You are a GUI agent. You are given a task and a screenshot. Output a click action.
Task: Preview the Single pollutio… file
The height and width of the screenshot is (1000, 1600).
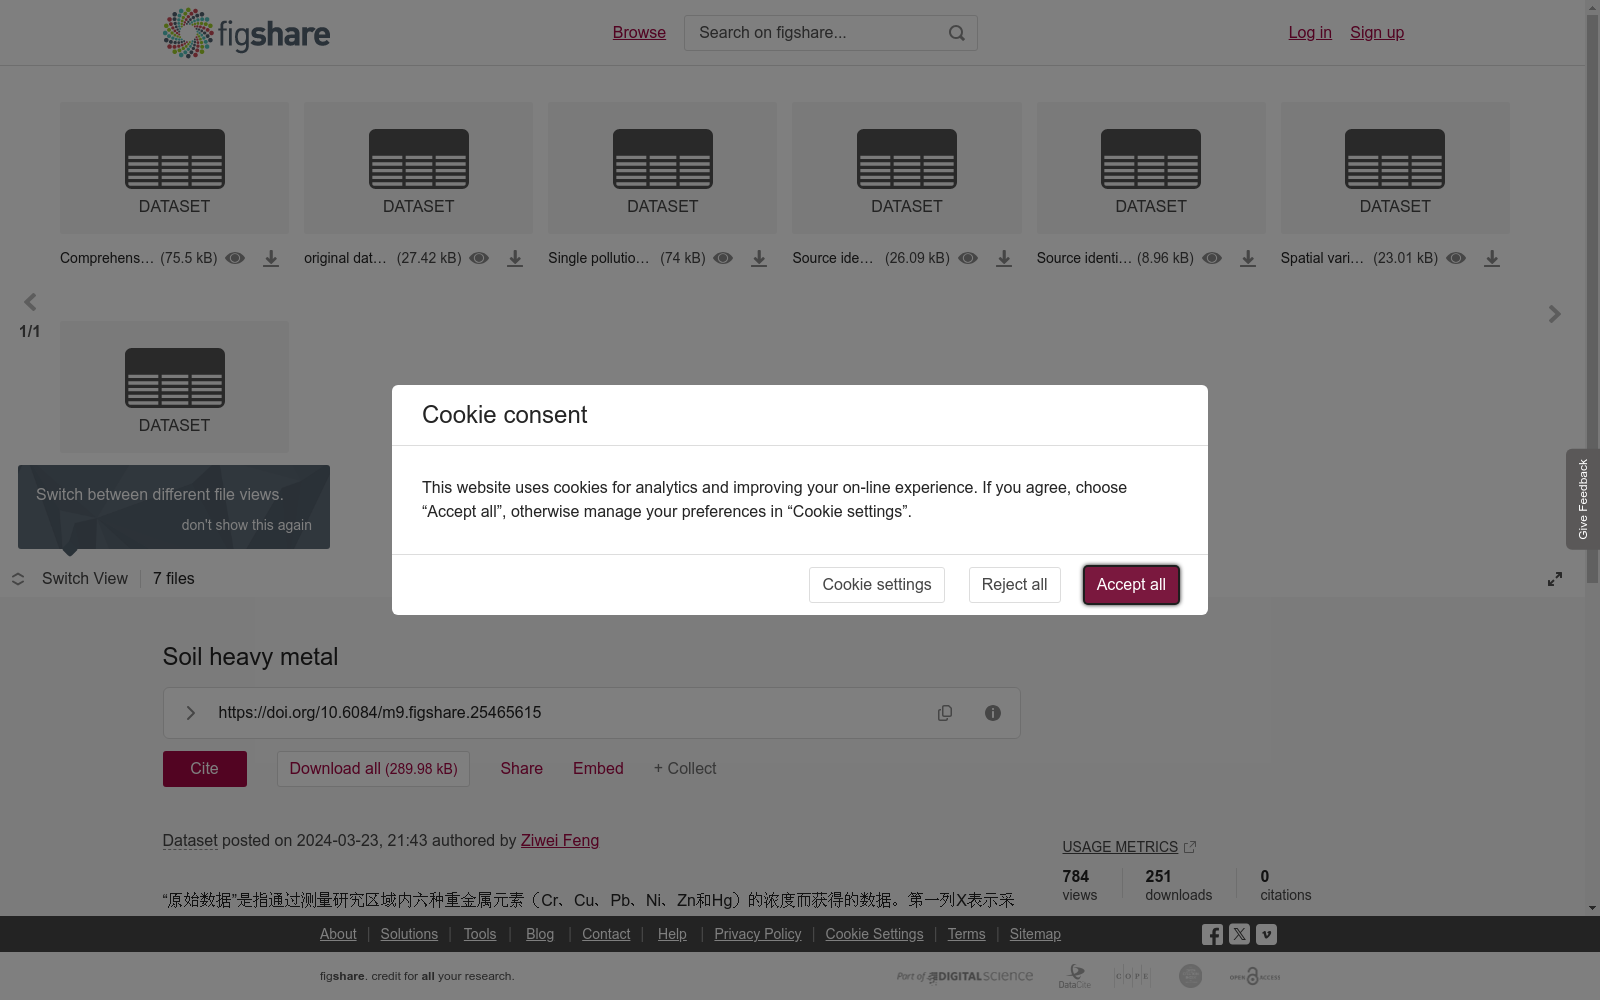[723, 258]
